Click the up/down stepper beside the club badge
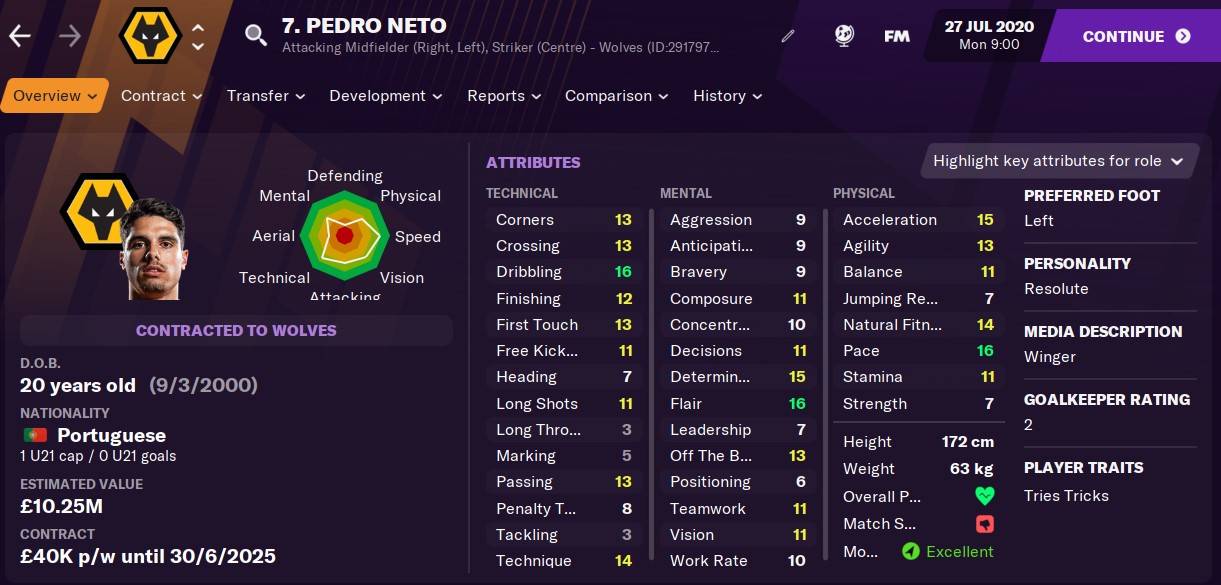1221x585 pixels. (198, 37)
